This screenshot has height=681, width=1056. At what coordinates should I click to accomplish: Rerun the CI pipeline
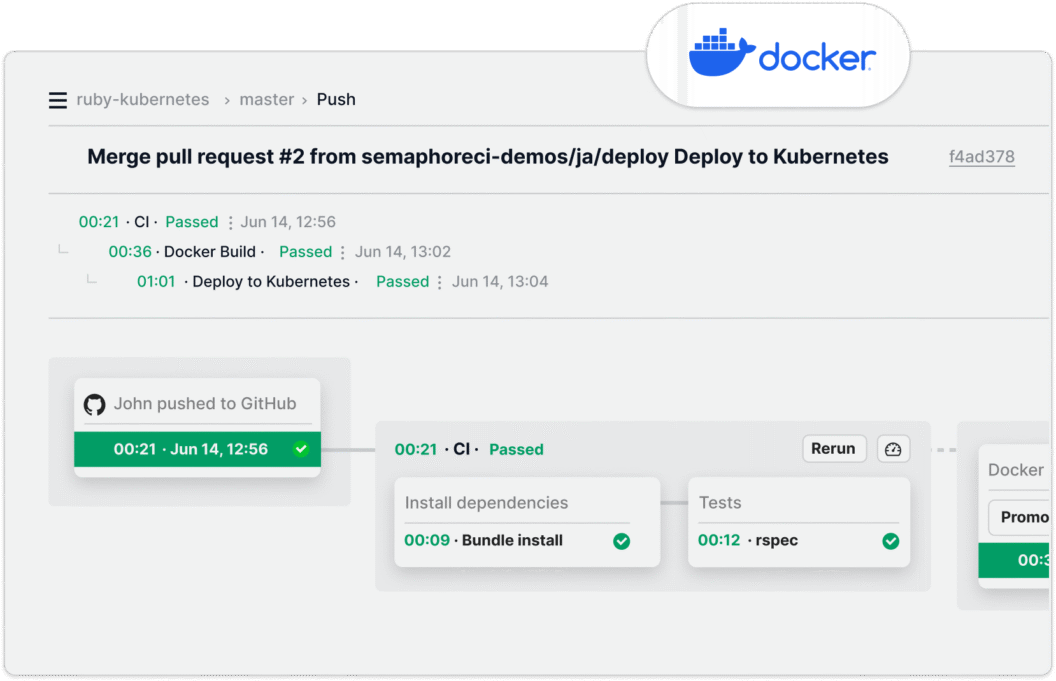coord(834,449)
